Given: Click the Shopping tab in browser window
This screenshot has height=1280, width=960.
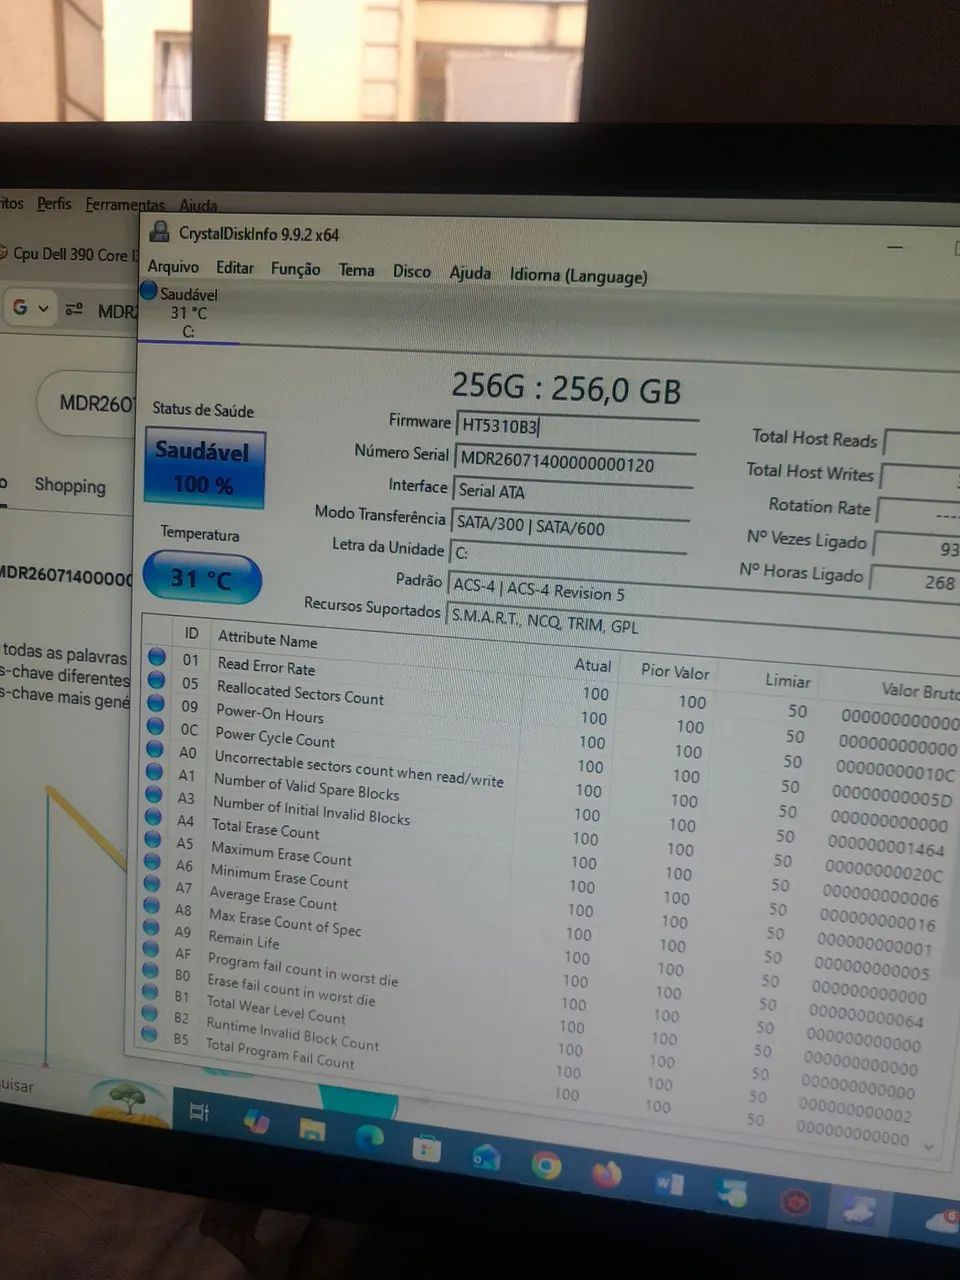Looking at the screenshot, I should [x=69, y=485].
